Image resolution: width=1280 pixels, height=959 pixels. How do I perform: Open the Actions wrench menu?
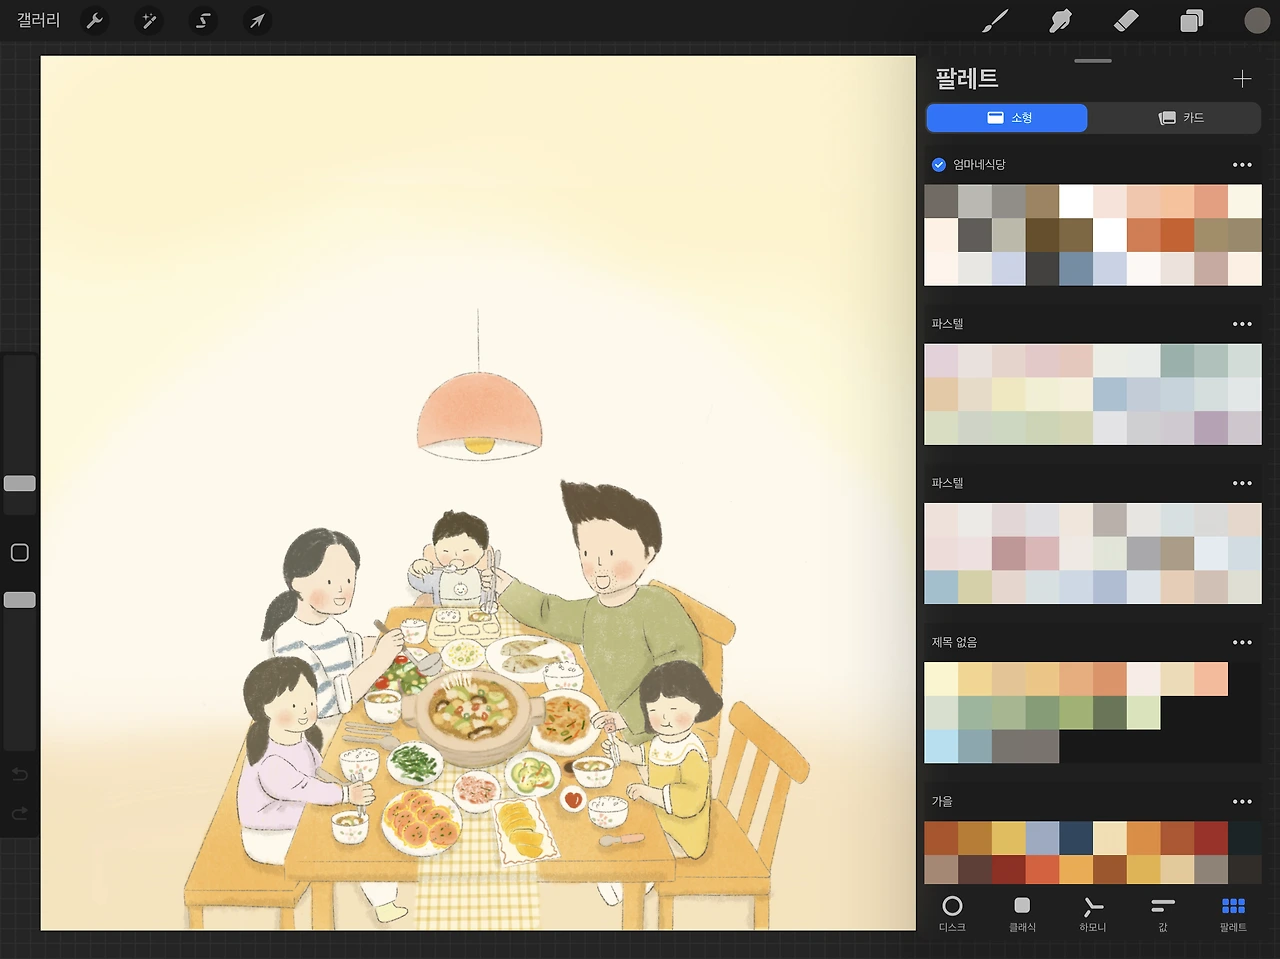tap(95, 20)
